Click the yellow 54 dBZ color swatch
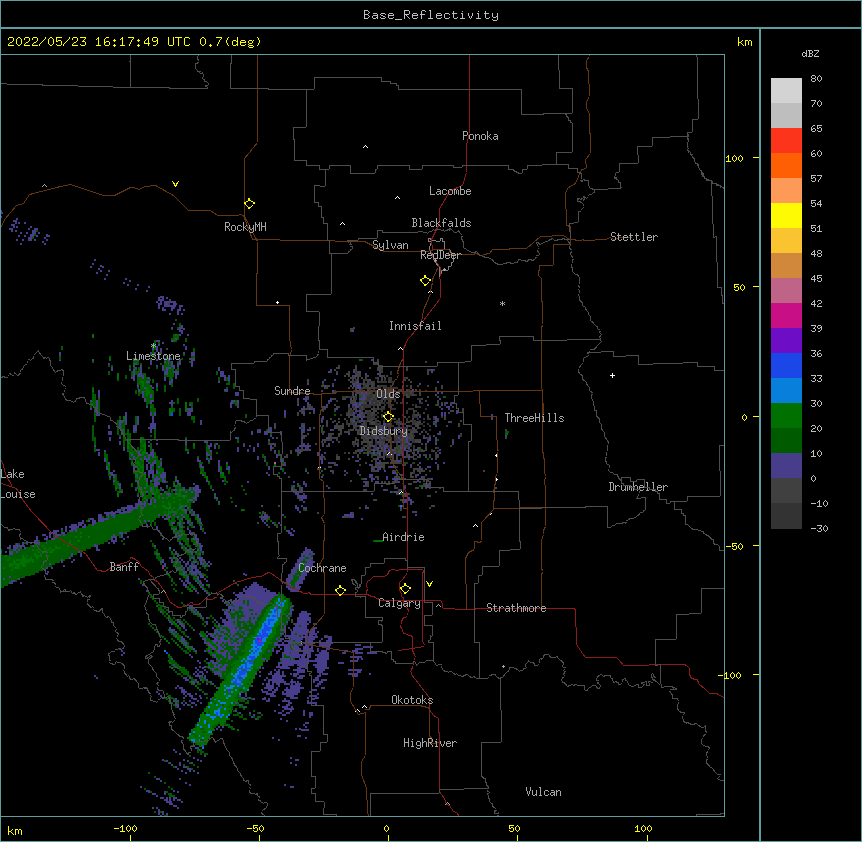The height and width of the screenshot is (842, 862). [786, 215]
